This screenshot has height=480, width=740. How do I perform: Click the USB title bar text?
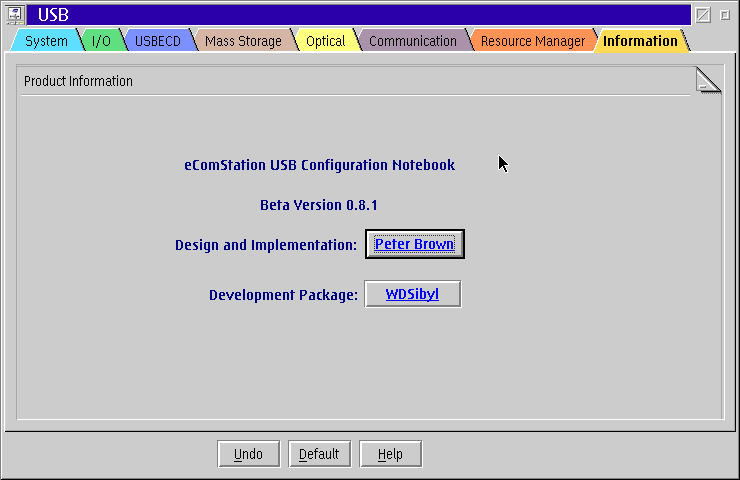(53, 15)
